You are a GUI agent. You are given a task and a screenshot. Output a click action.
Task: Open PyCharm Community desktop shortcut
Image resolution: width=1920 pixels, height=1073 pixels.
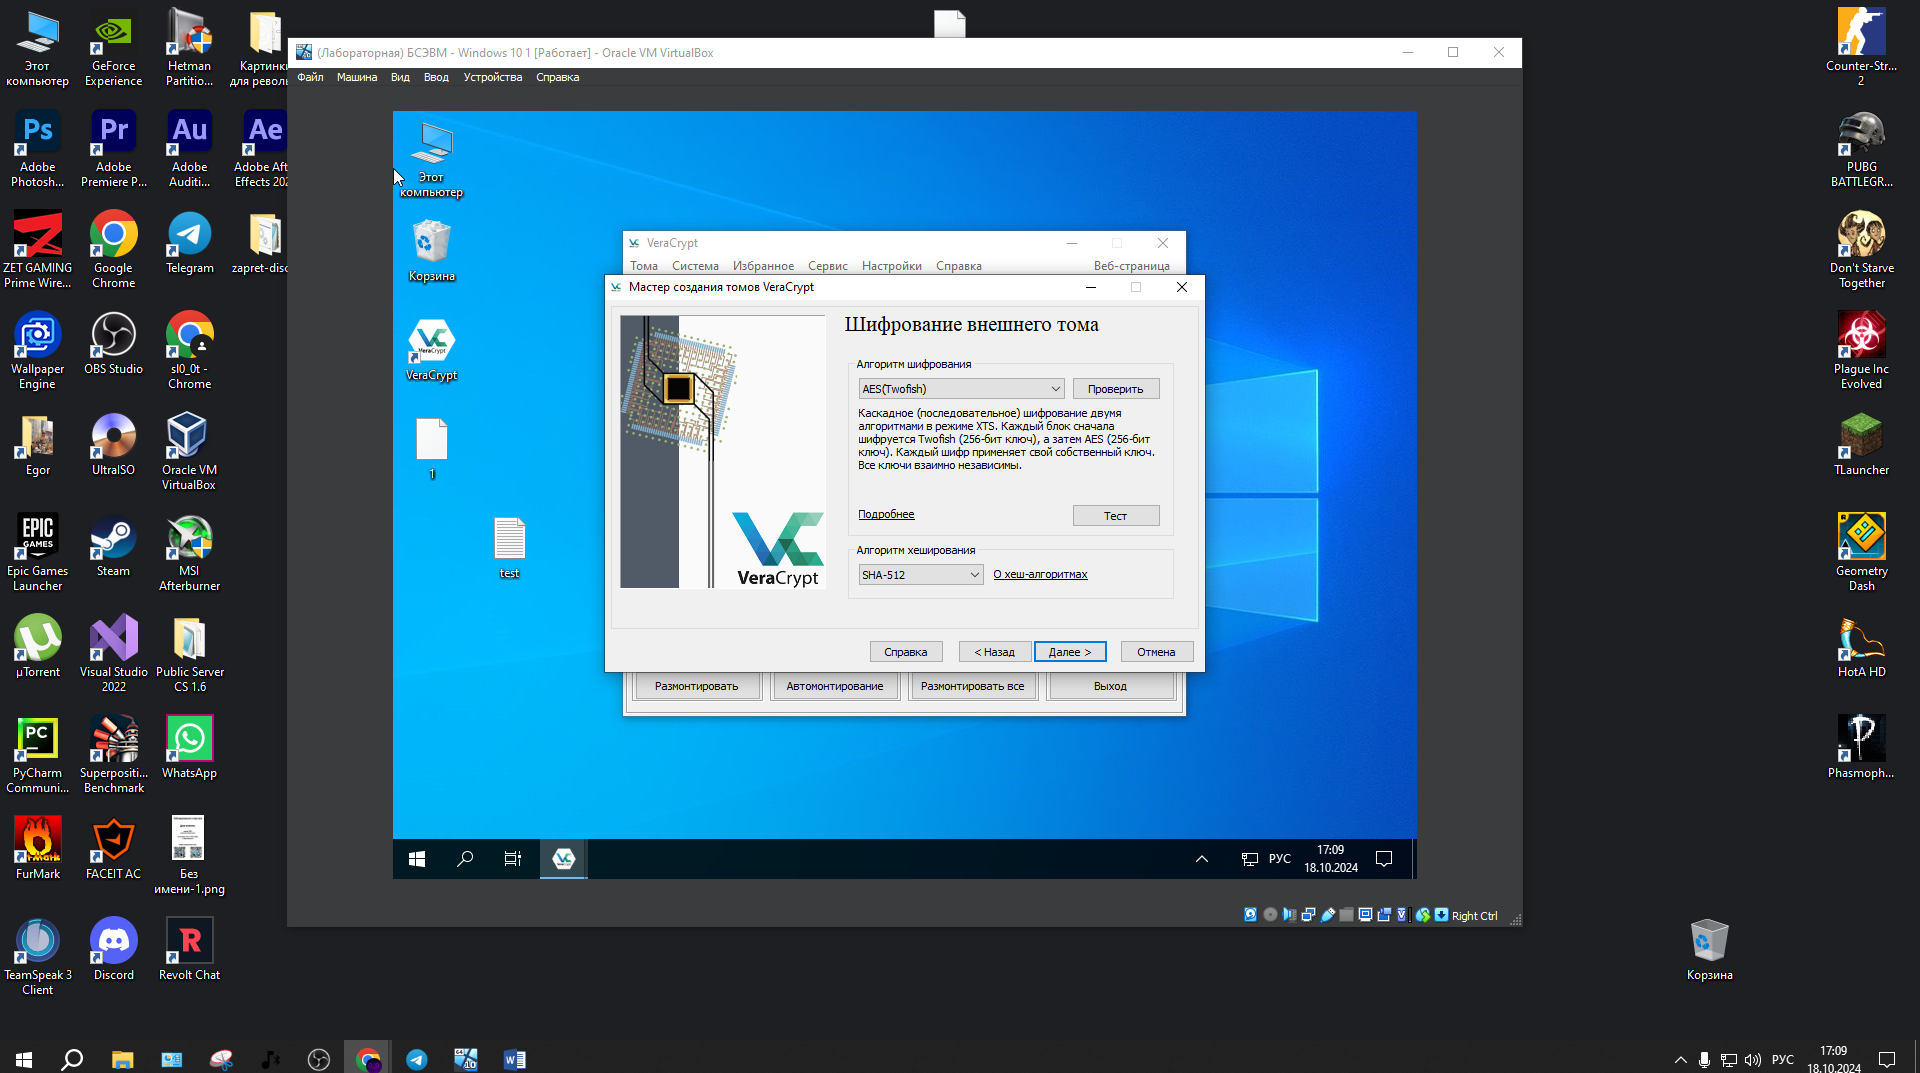point(37,754)
